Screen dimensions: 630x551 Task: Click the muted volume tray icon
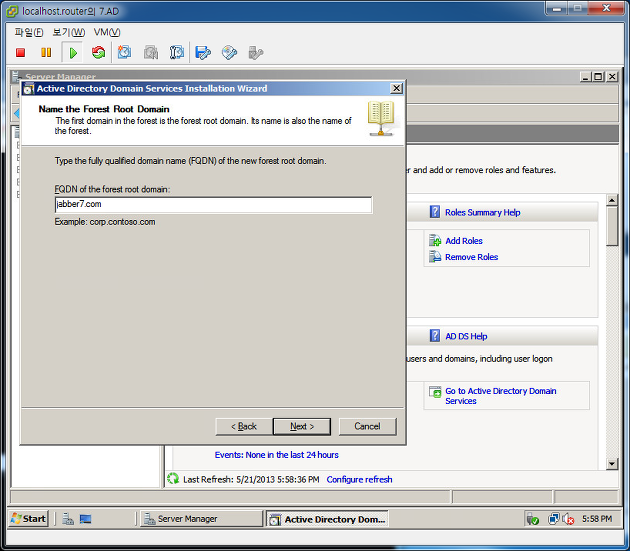tap(568, 519)
